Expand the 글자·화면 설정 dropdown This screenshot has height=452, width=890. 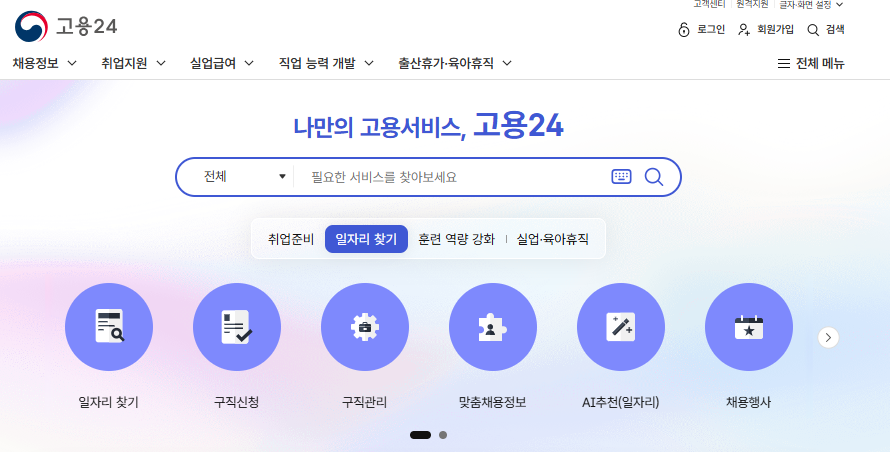pyautogui.click(x=811, y=5)
